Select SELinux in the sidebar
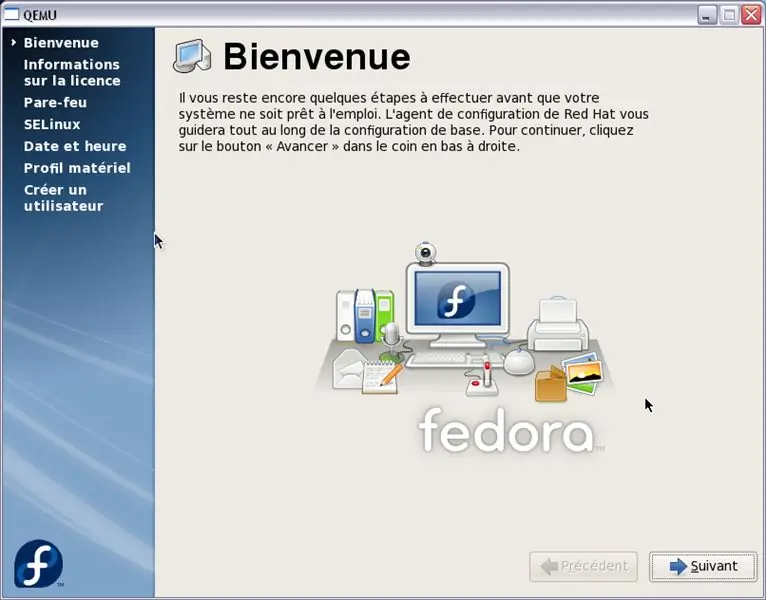The width and height of the screenshot is (766, 600). 52,125
